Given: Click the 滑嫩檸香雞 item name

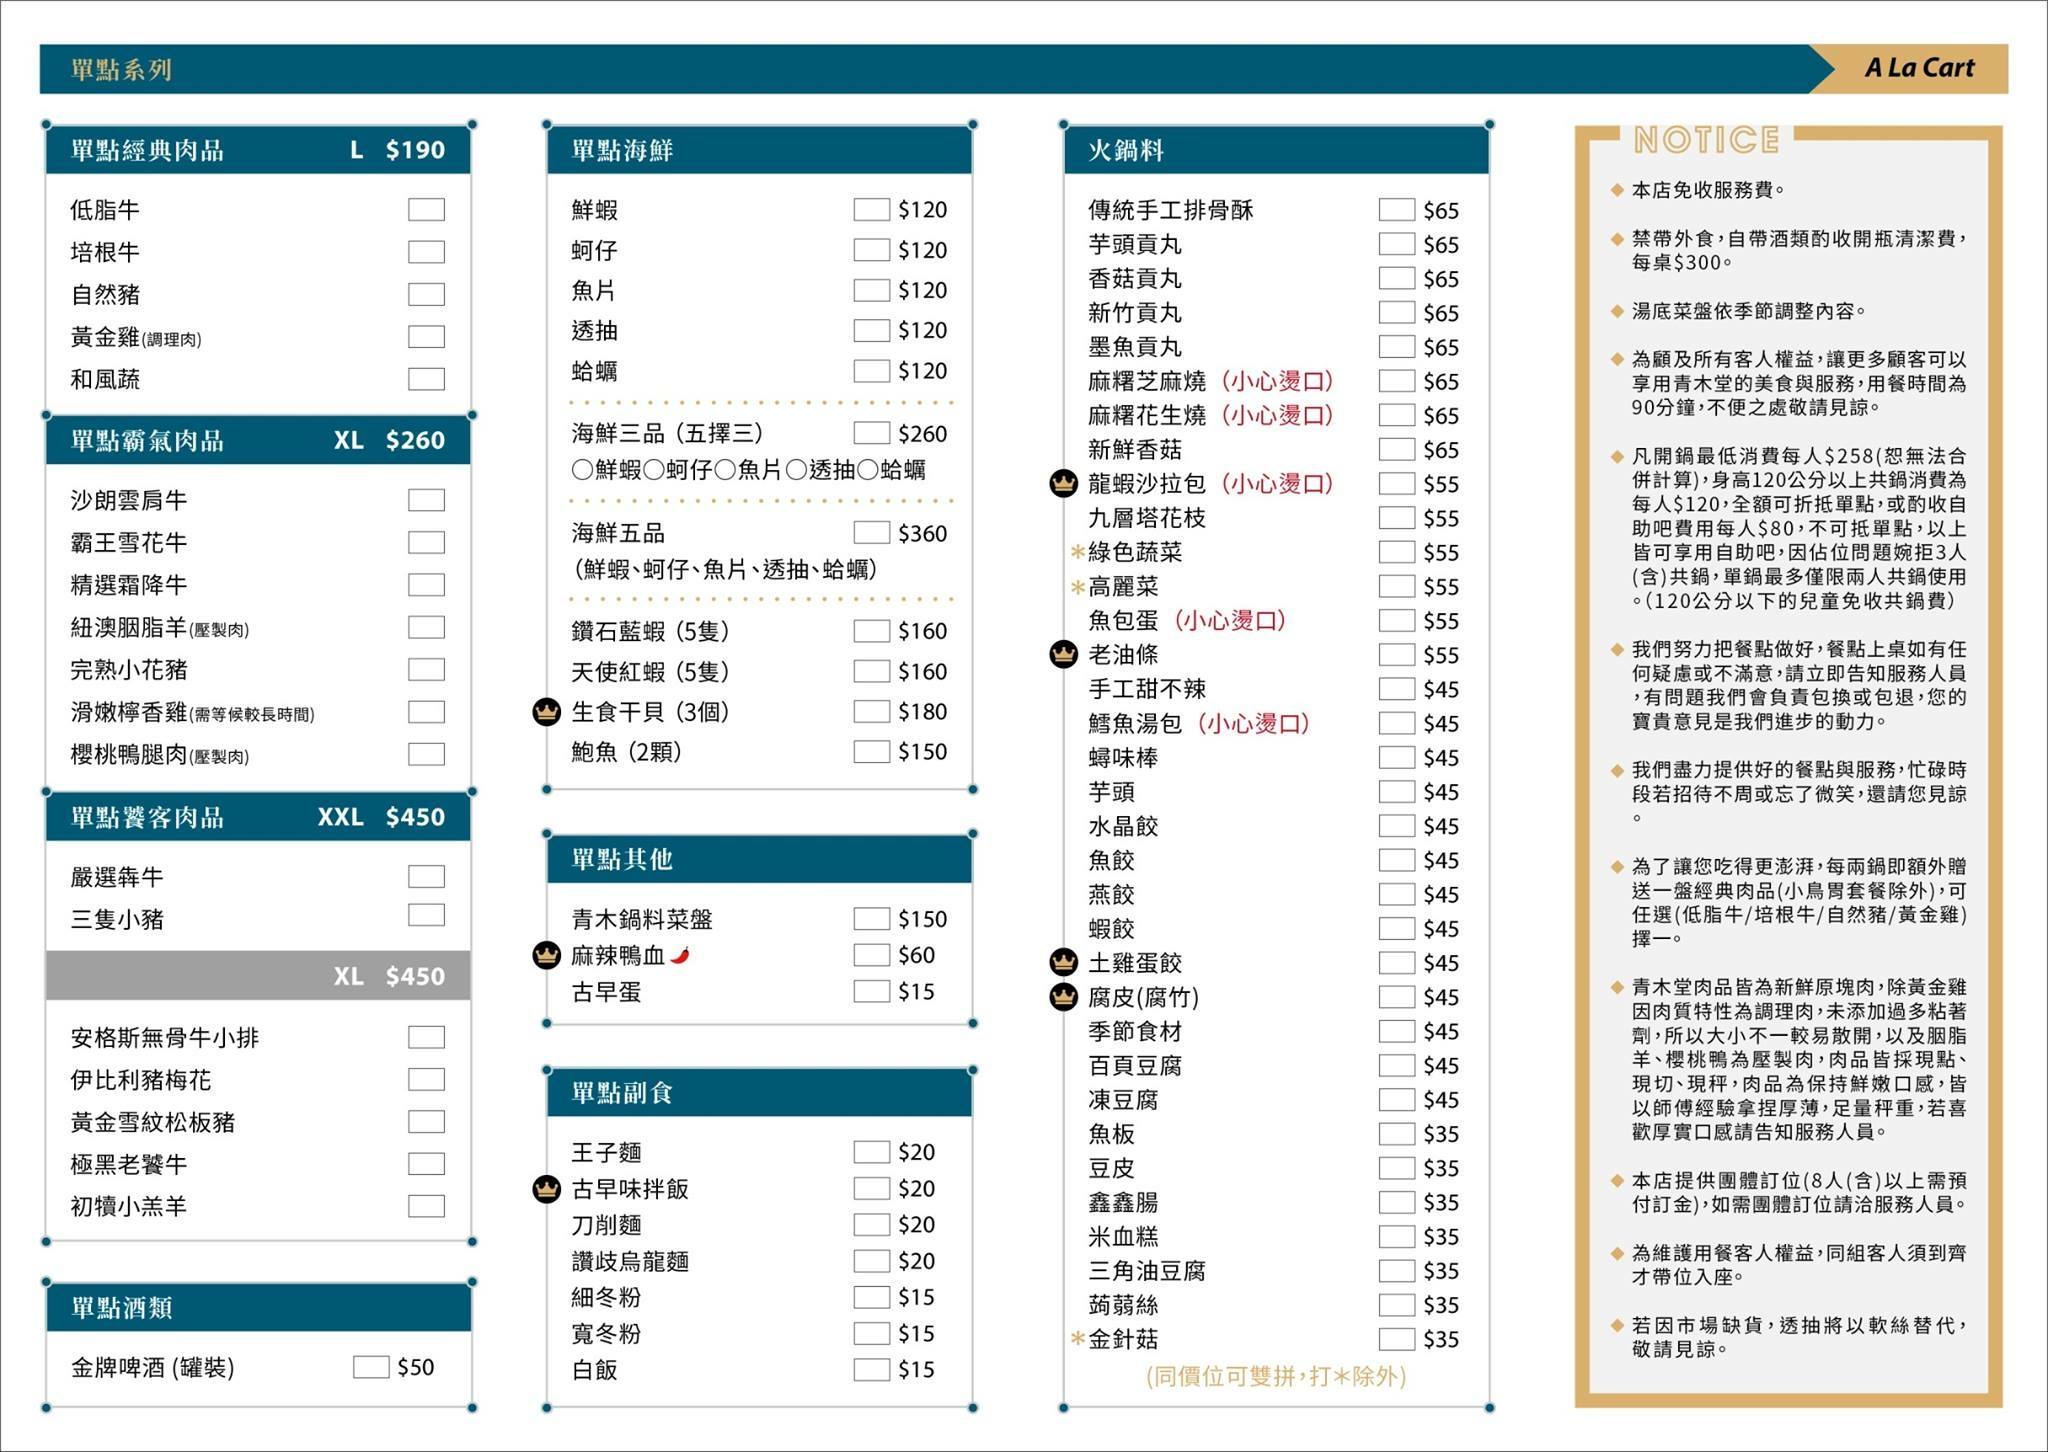Looking at the screenshot, I should (x=129, y=712).
